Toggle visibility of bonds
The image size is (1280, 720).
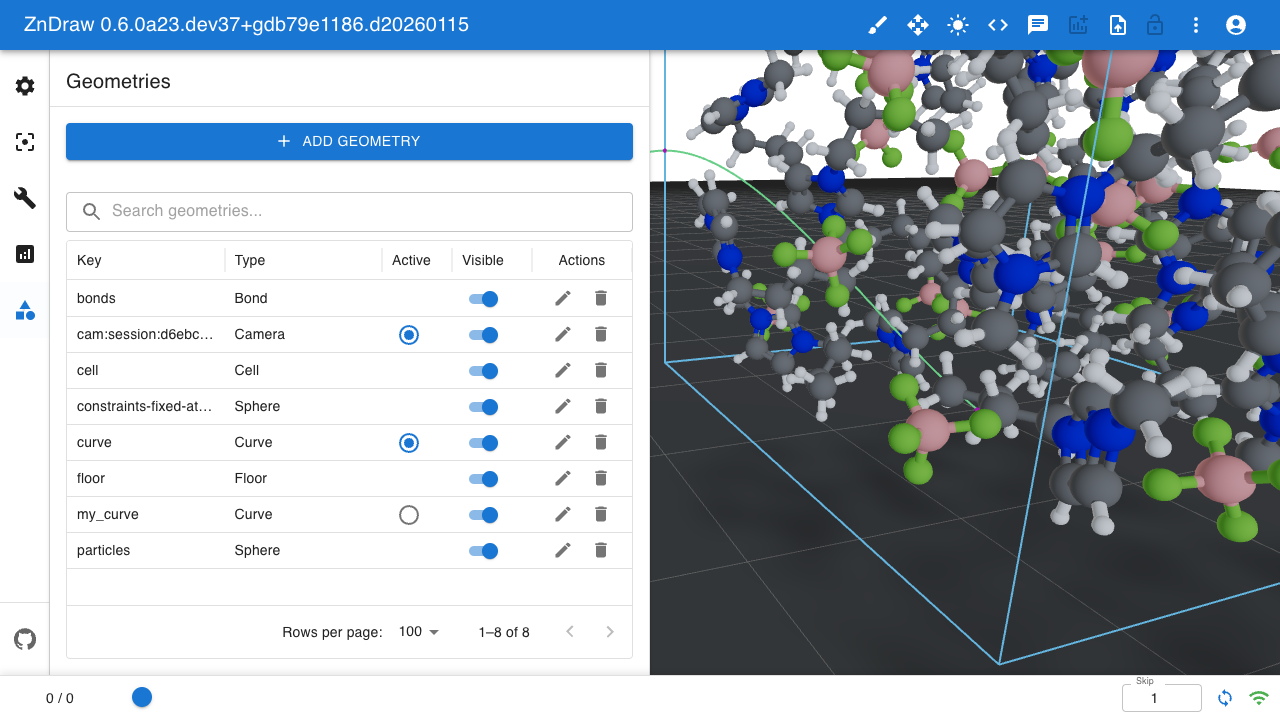point(484,298)
